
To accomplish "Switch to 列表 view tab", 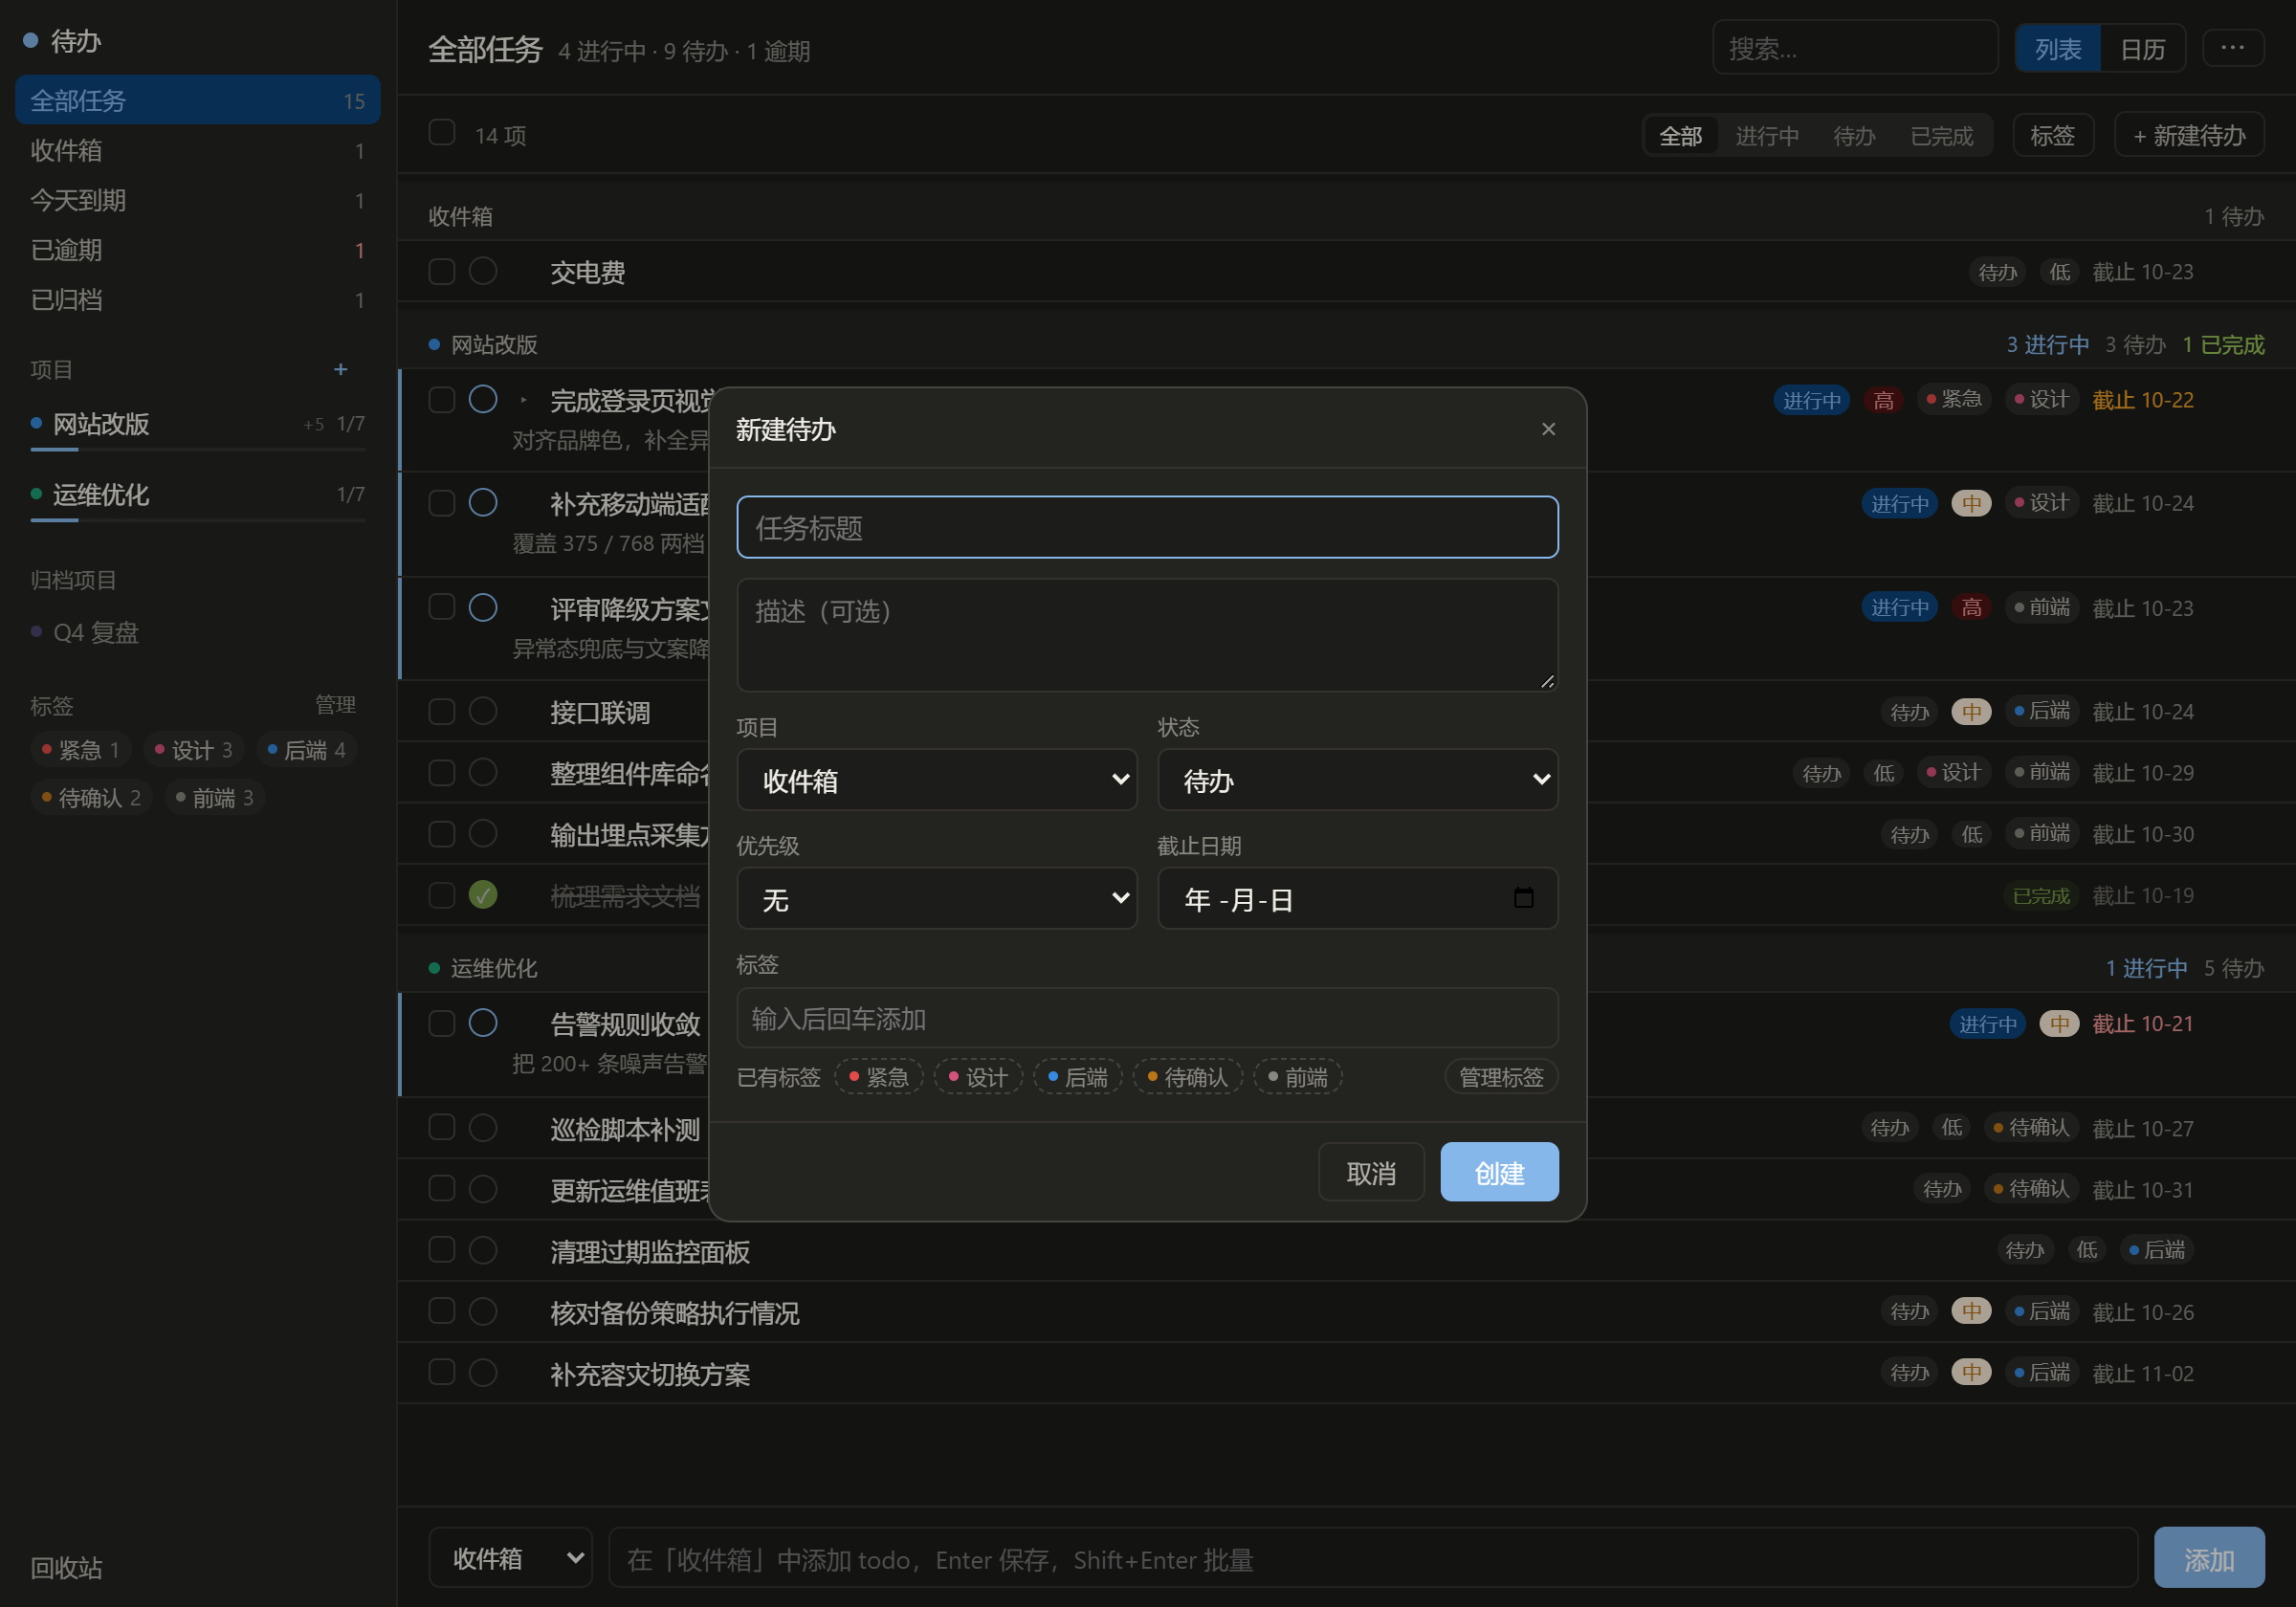I will [x=2058, y=49].
